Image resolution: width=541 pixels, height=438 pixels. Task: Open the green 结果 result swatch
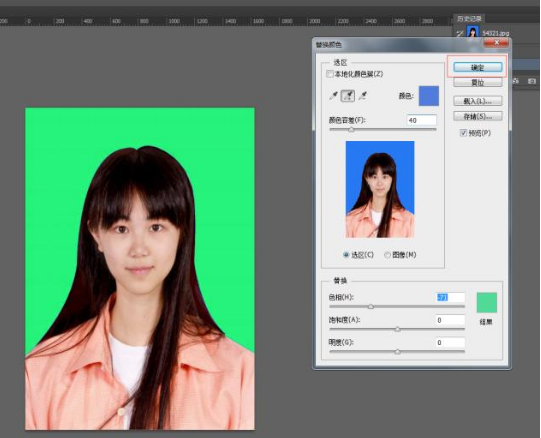tap(487, 302)
